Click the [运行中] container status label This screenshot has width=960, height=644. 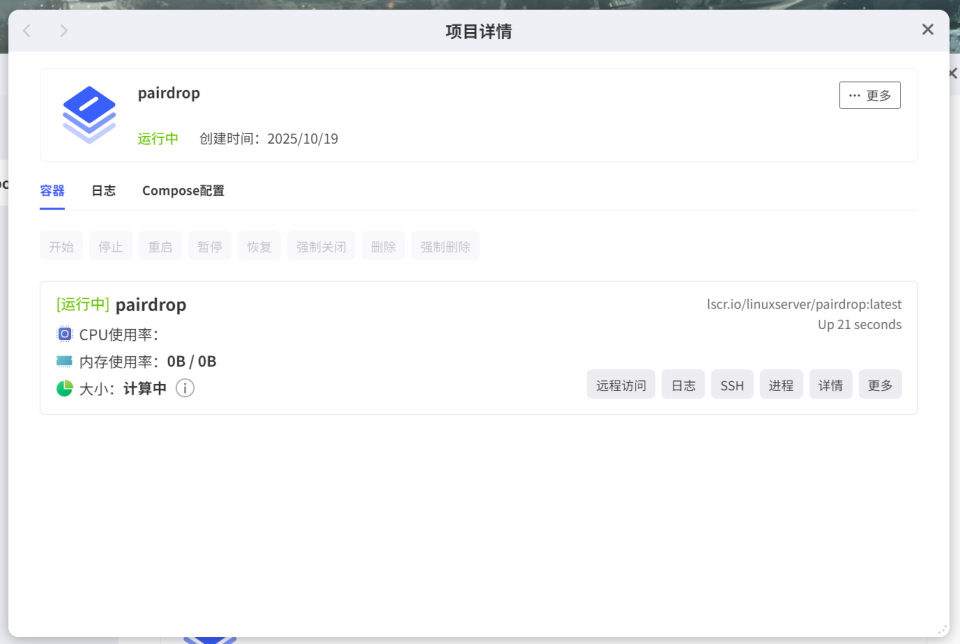pos(83,304)
